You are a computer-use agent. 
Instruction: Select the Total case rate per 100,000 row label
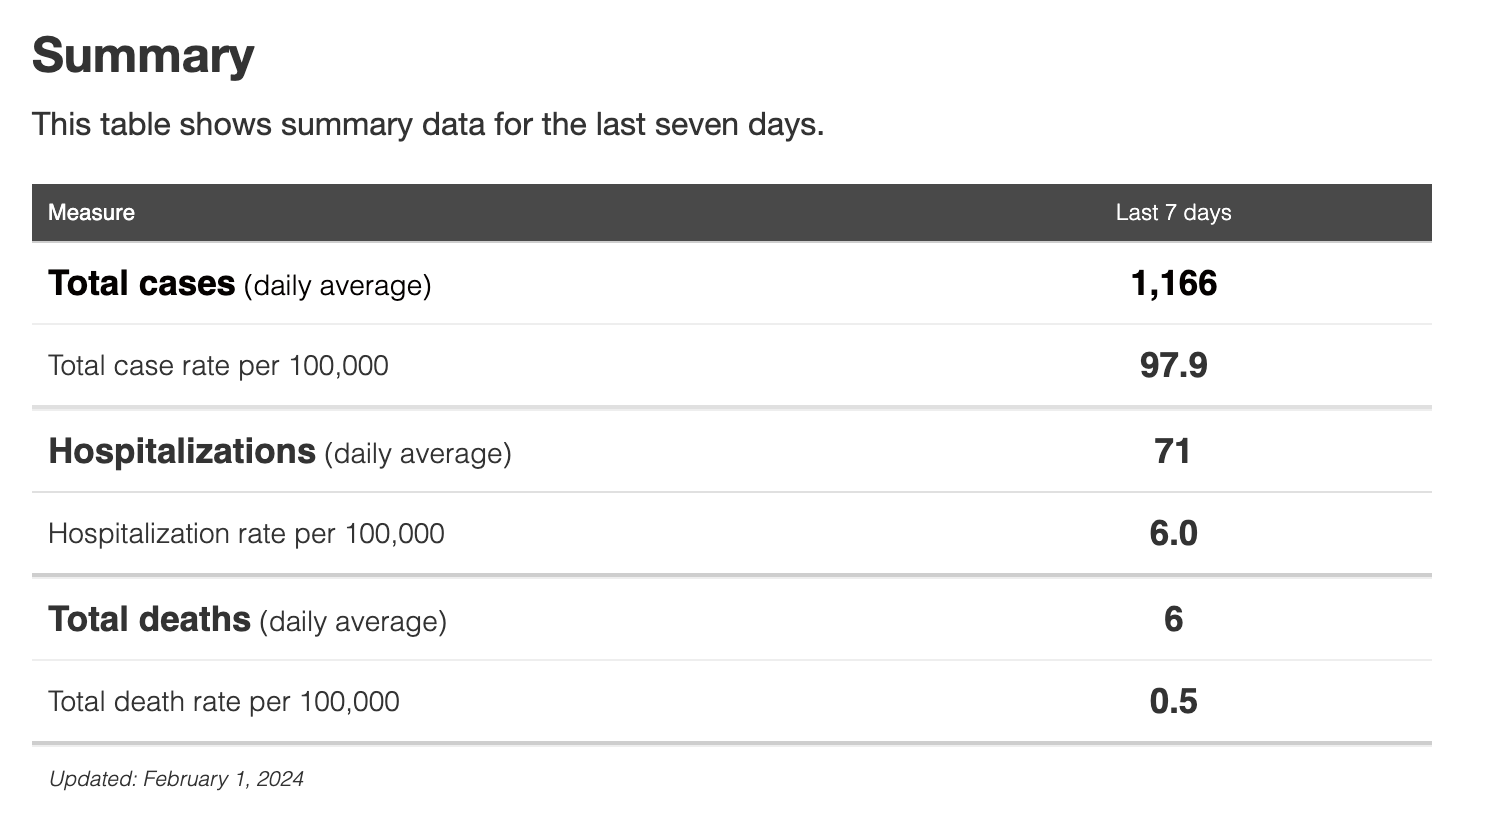[x=218, y=365]
